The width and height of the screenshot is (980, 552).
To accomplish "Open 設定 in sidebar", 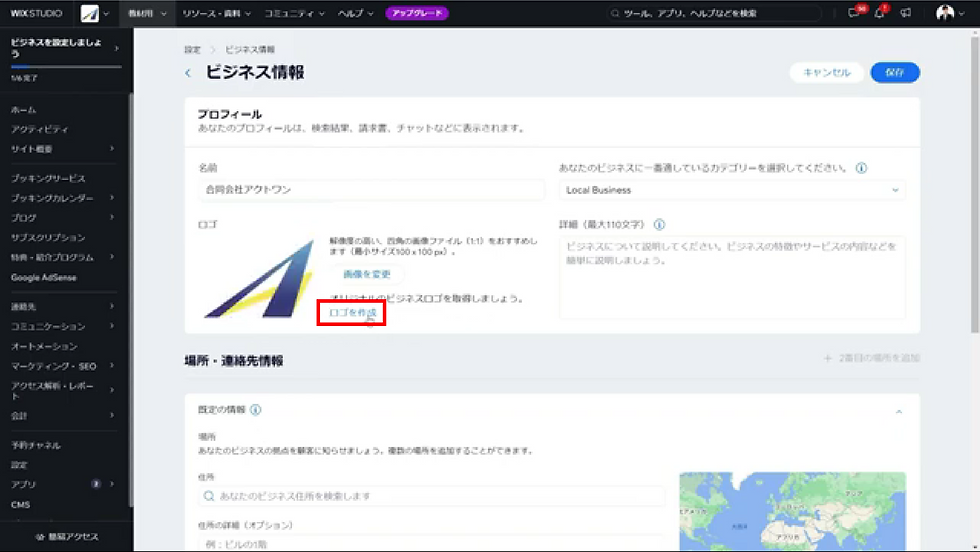I will (19, 465).
